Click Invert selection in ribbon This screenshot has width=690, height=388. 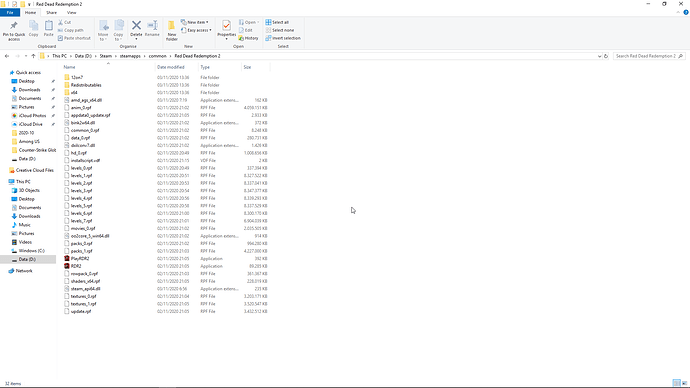click(283, 38)
